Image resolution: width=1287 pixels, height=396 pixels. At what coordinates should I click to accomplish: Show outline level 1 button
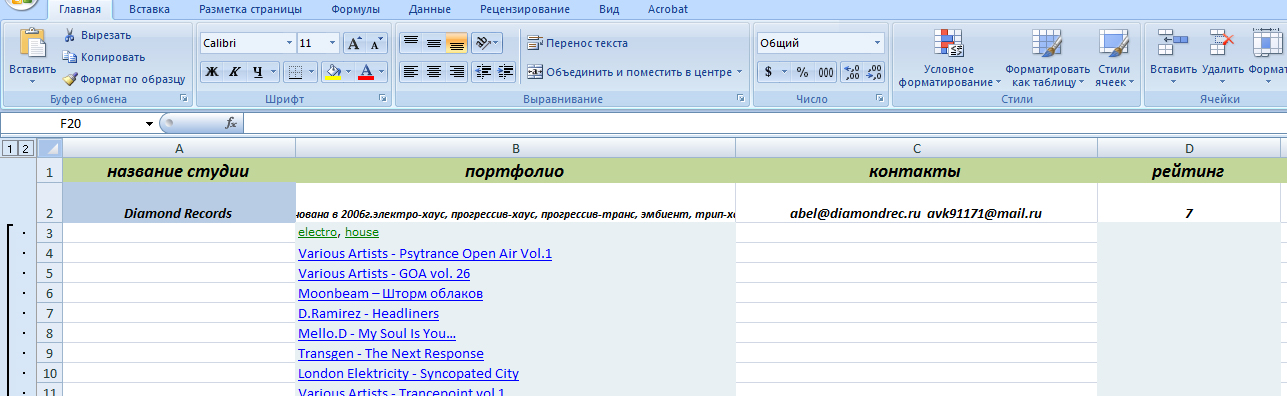coord(9,148)
